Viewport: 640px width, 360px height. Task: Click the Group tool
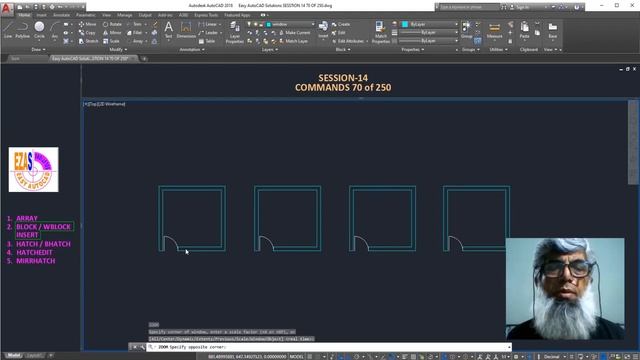[466, 30]
